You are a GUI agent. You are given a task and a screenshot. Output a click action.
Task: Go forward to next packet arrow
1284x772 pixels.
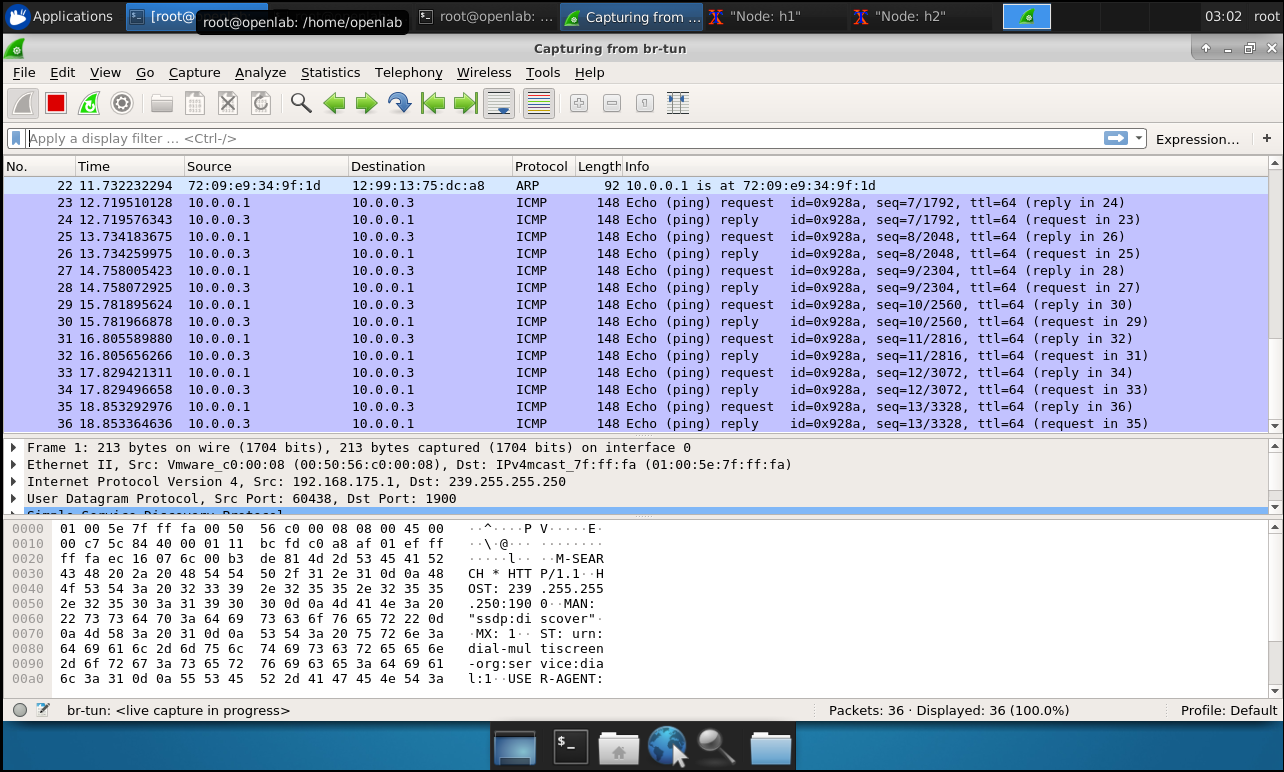pyautogui.click(x=367, y=103)
